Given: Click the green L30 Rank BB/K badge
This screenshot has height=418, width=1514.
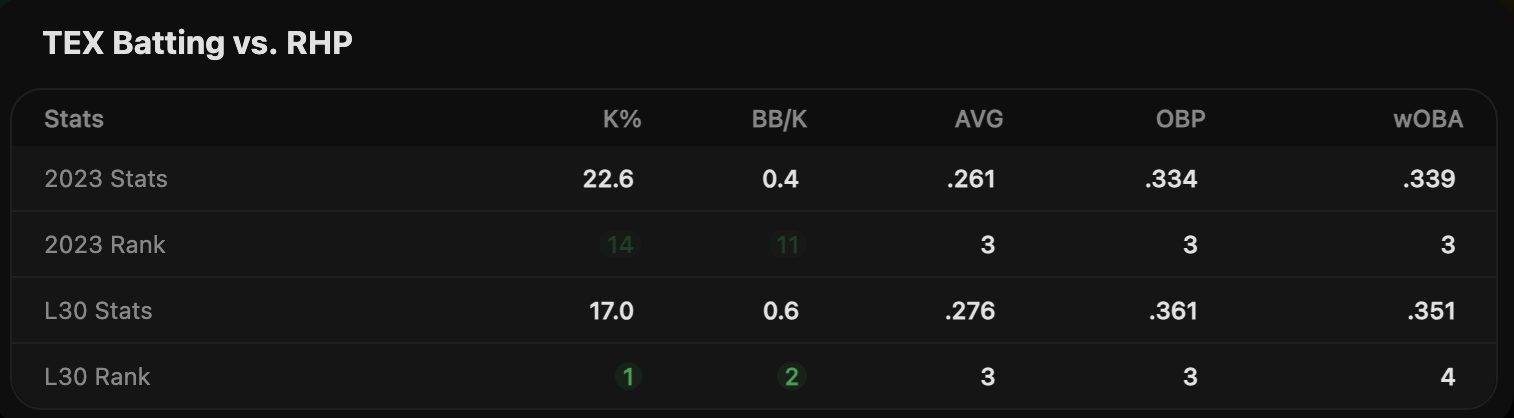Looking at the screenshot, I should tap(791, 377).
